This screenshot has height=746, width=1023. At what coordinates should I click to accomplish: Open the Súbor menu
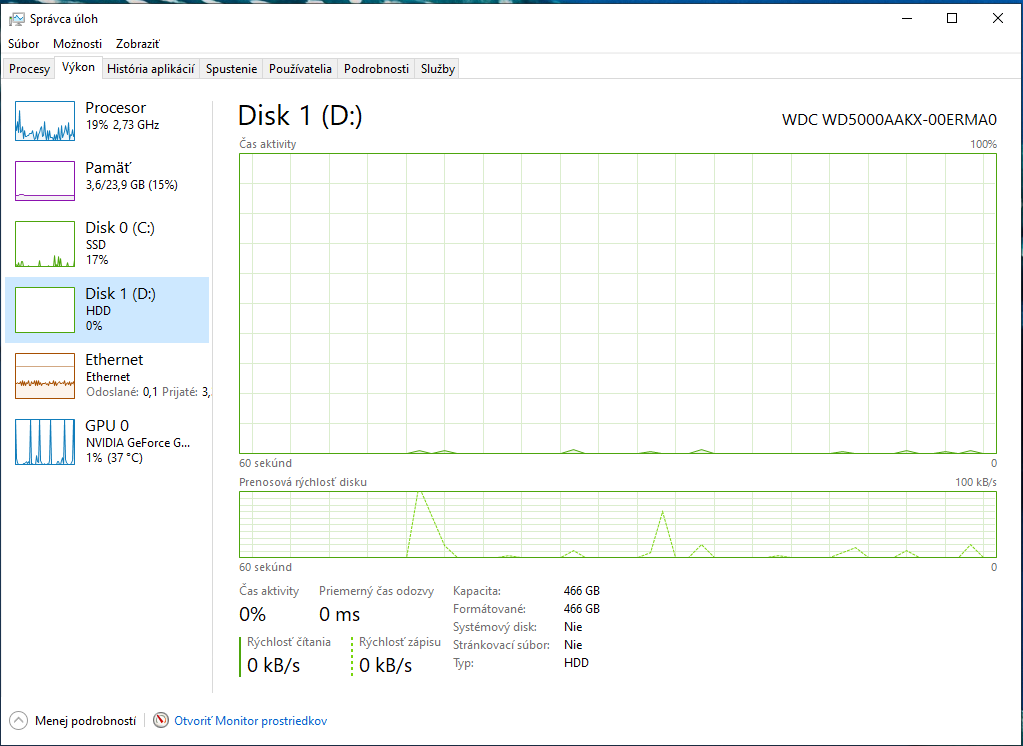click(x=24, y=44)
